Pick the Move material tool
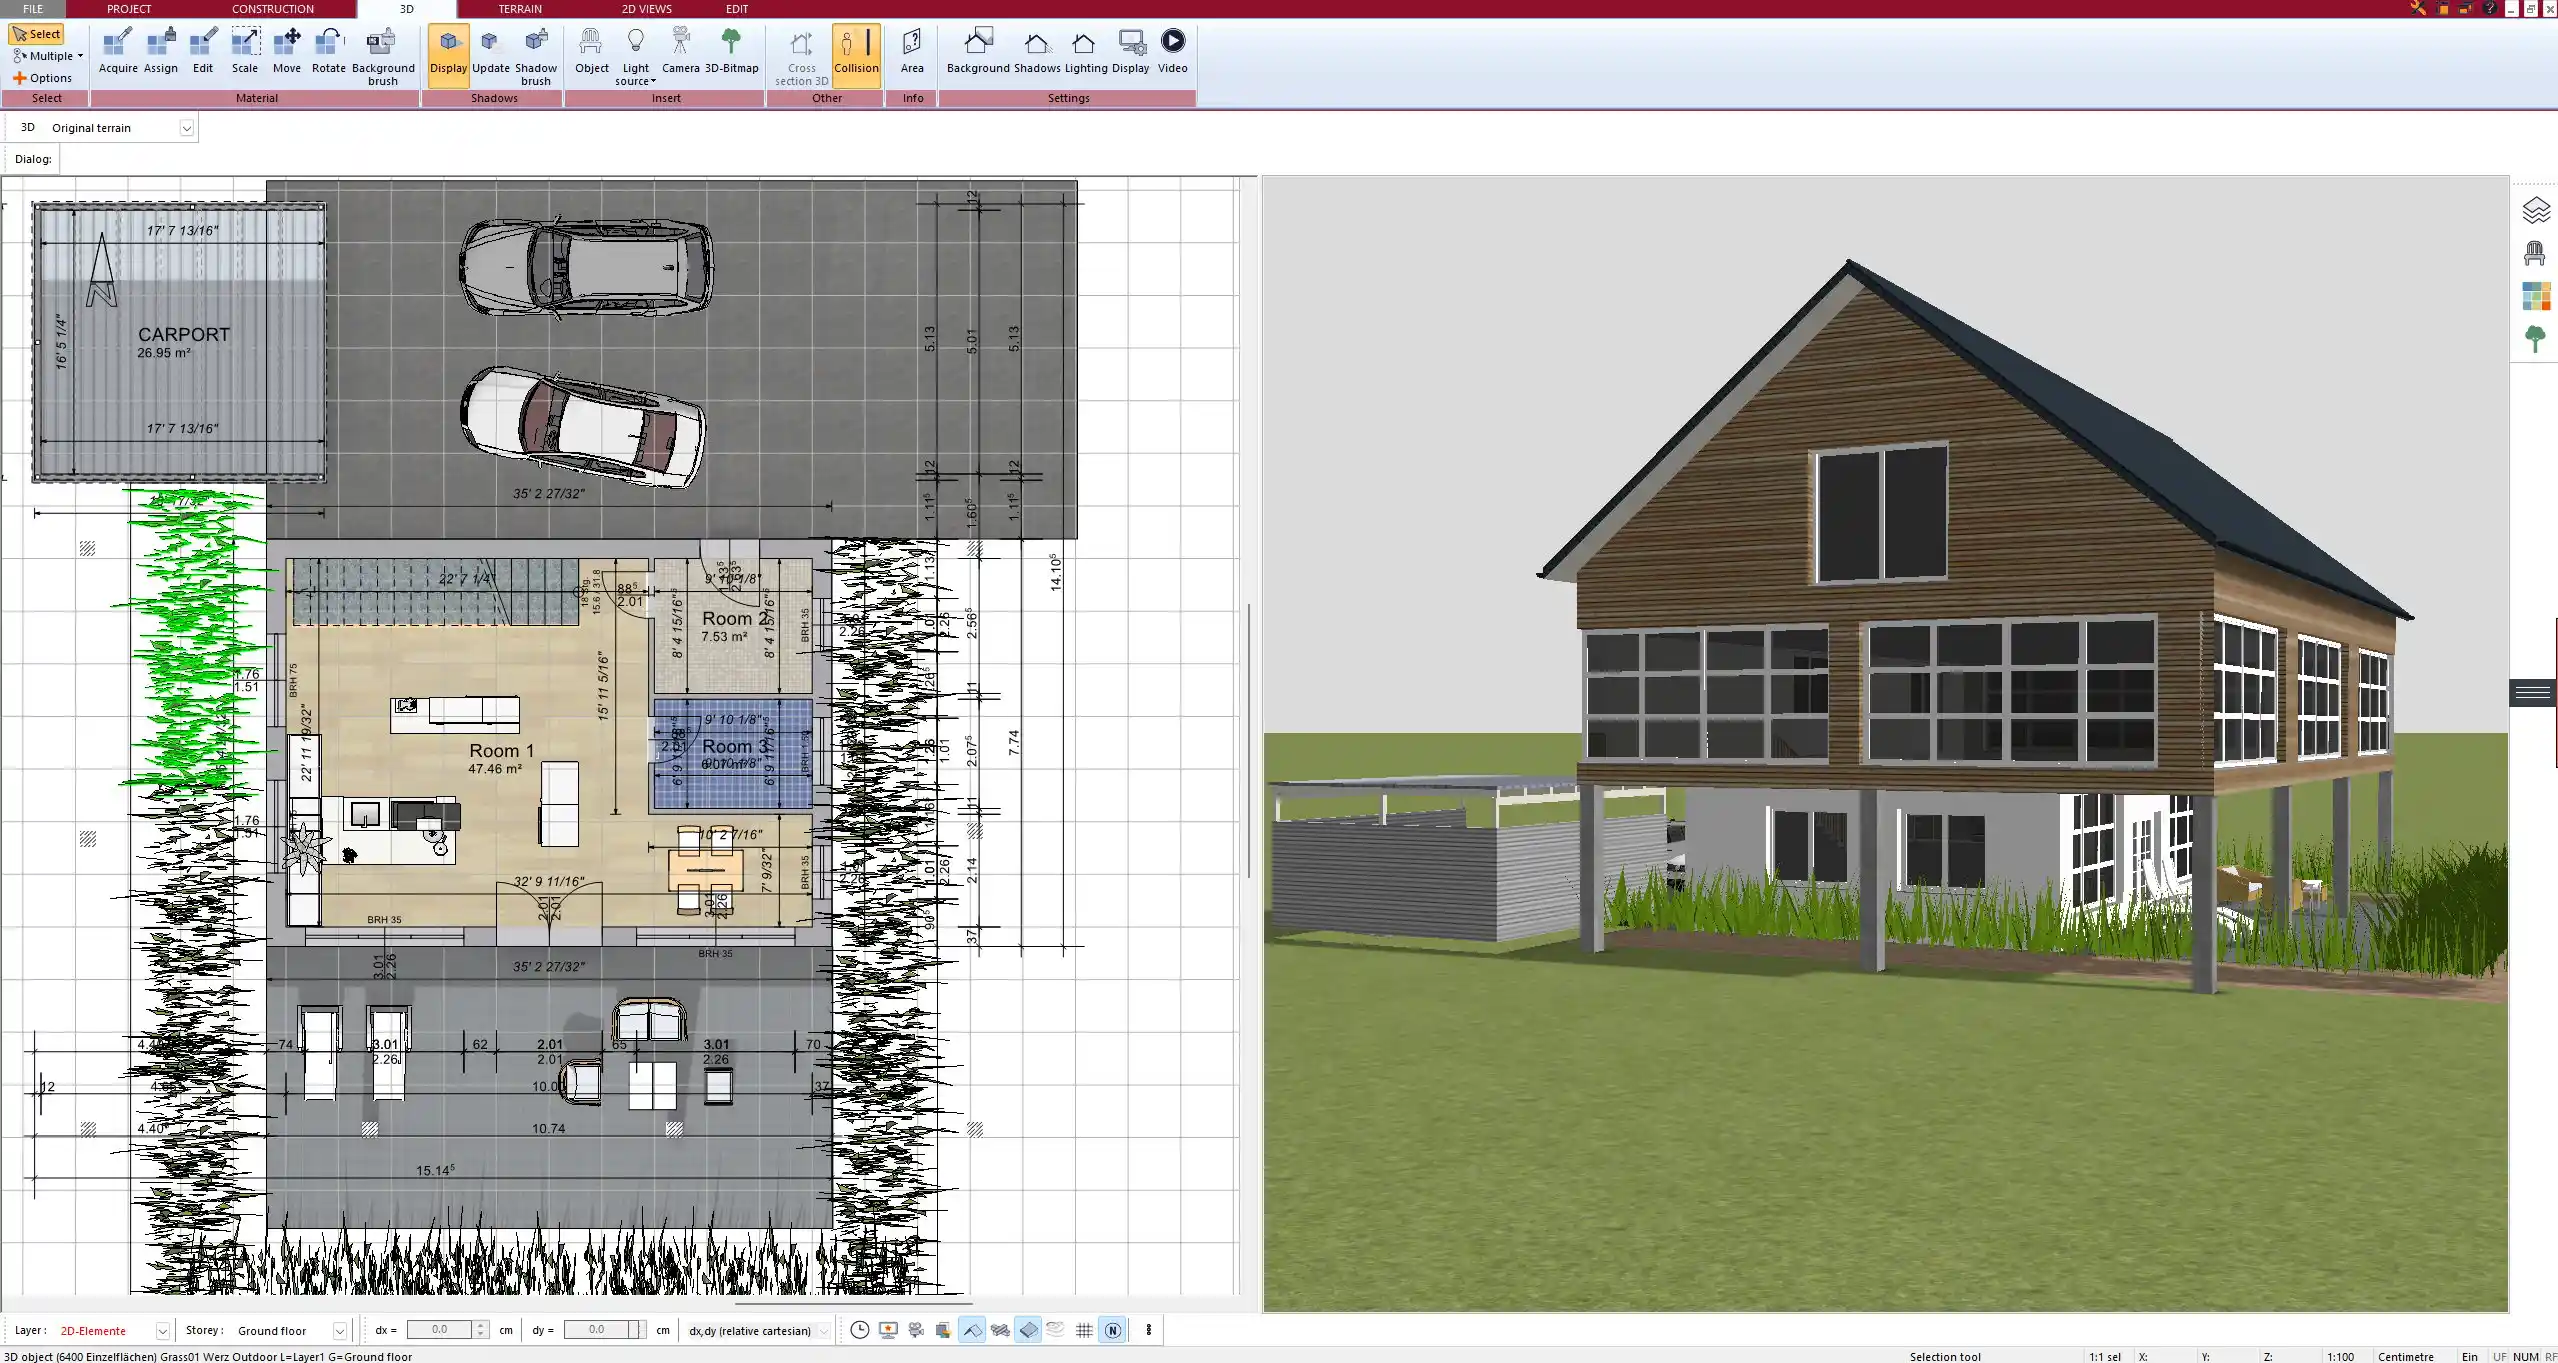This screenshot has width=2558, height=1363. point(287,52)
